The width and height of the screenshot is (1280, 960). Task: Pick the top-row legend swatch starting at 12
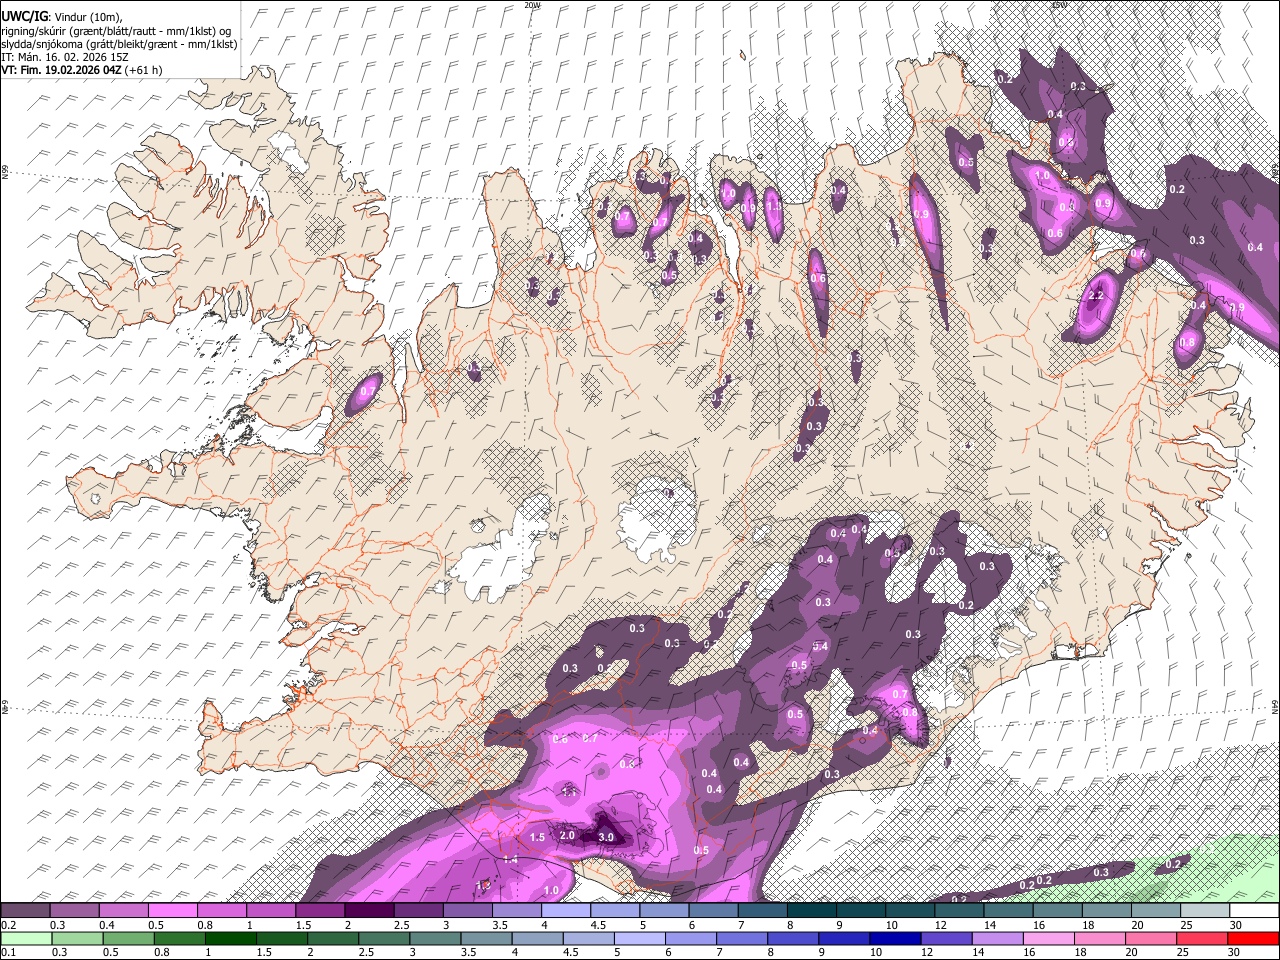click(960, 911)
